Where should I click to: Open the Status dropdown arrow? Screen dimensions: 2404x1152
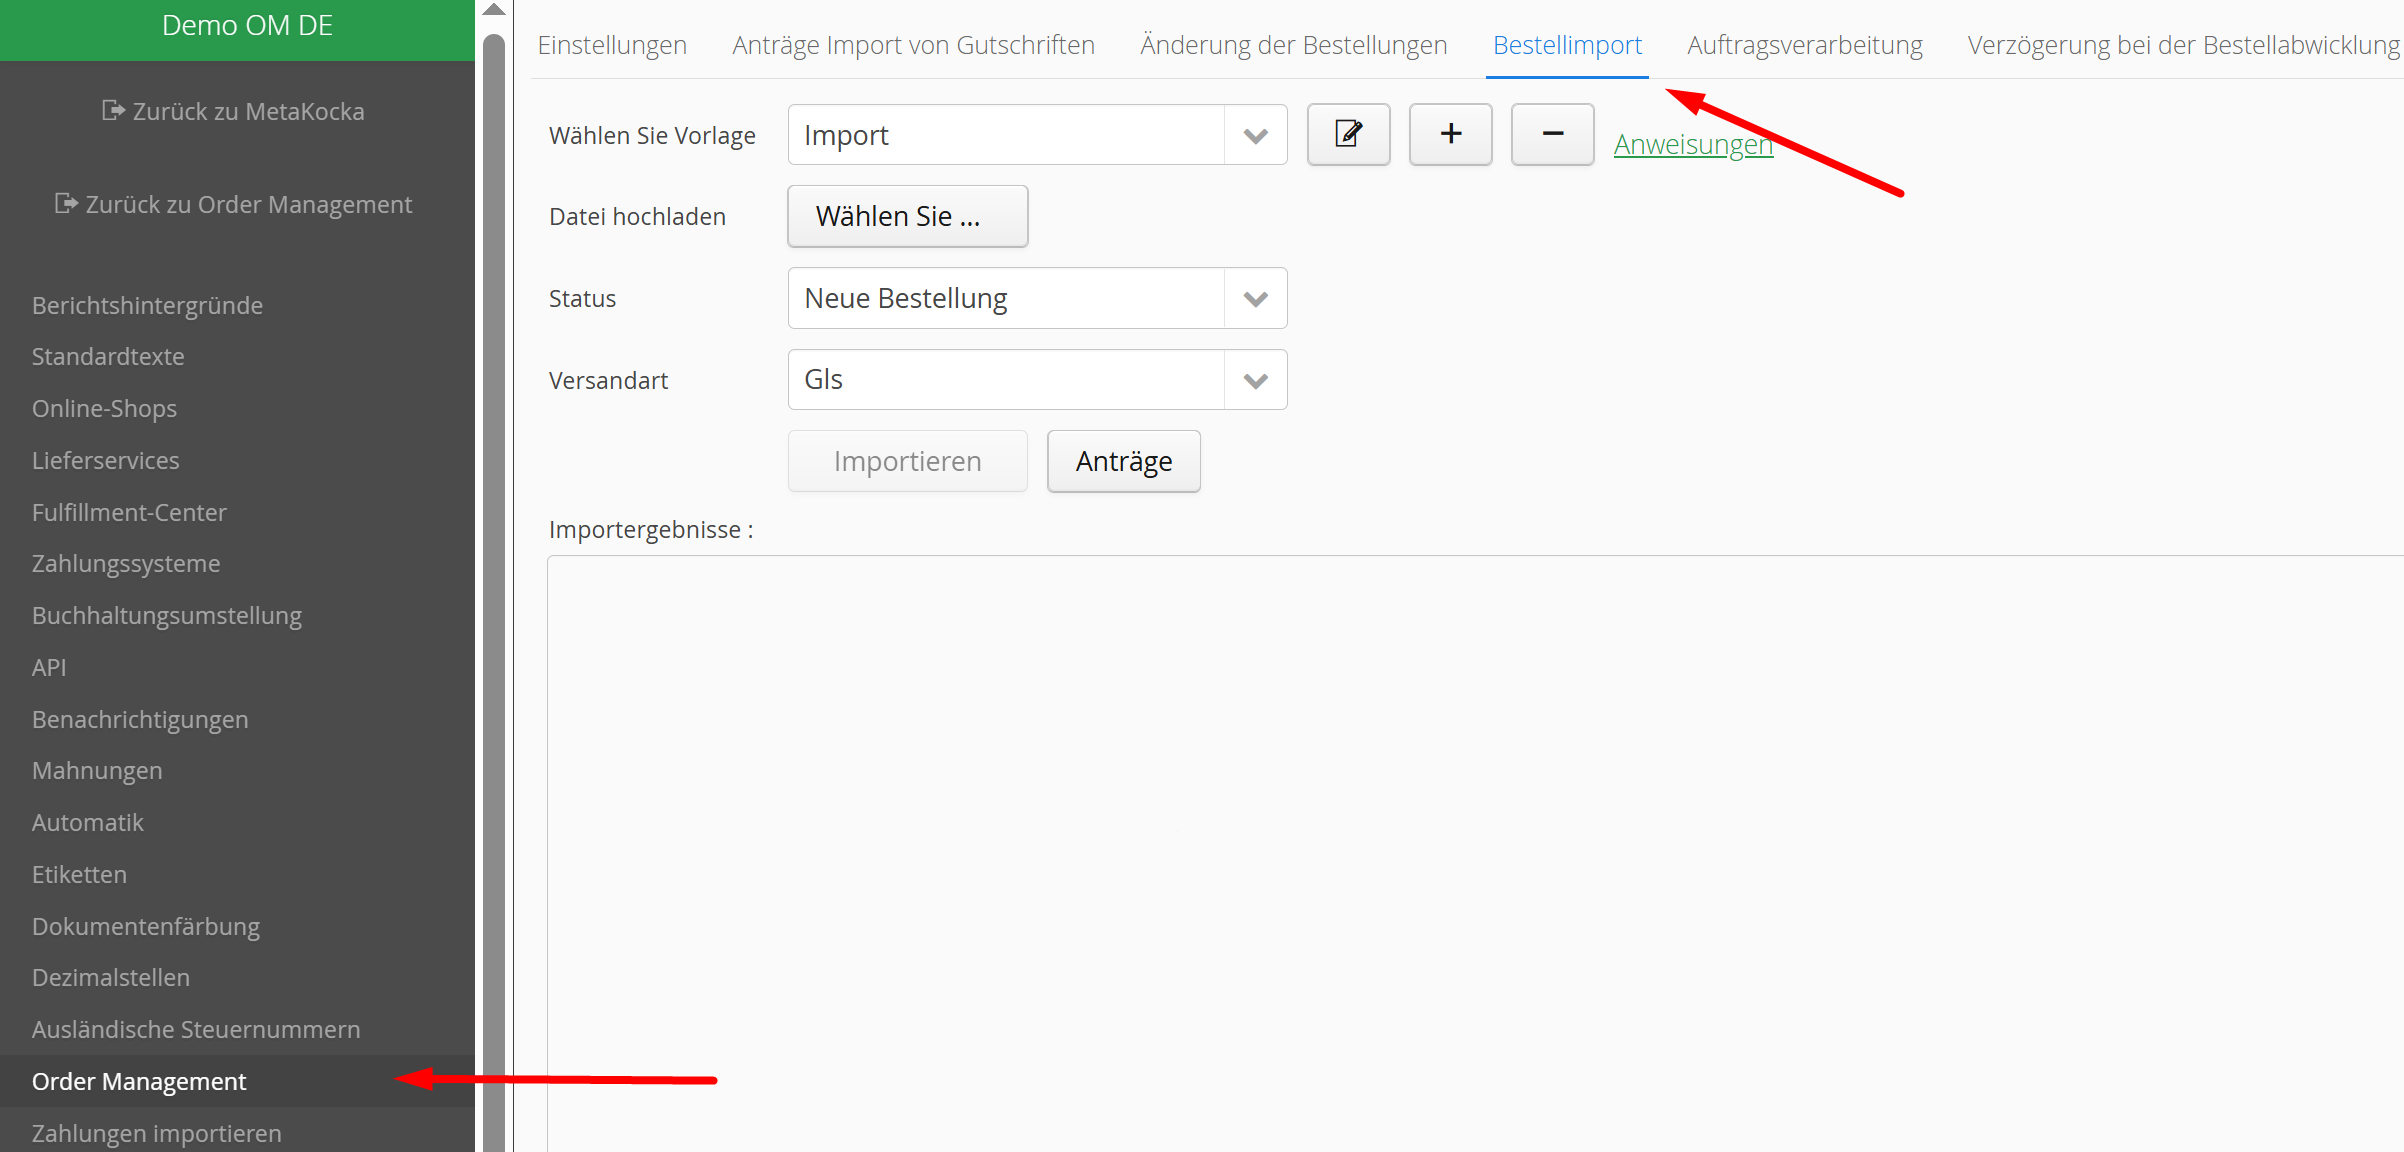(x=1255, y=298)
